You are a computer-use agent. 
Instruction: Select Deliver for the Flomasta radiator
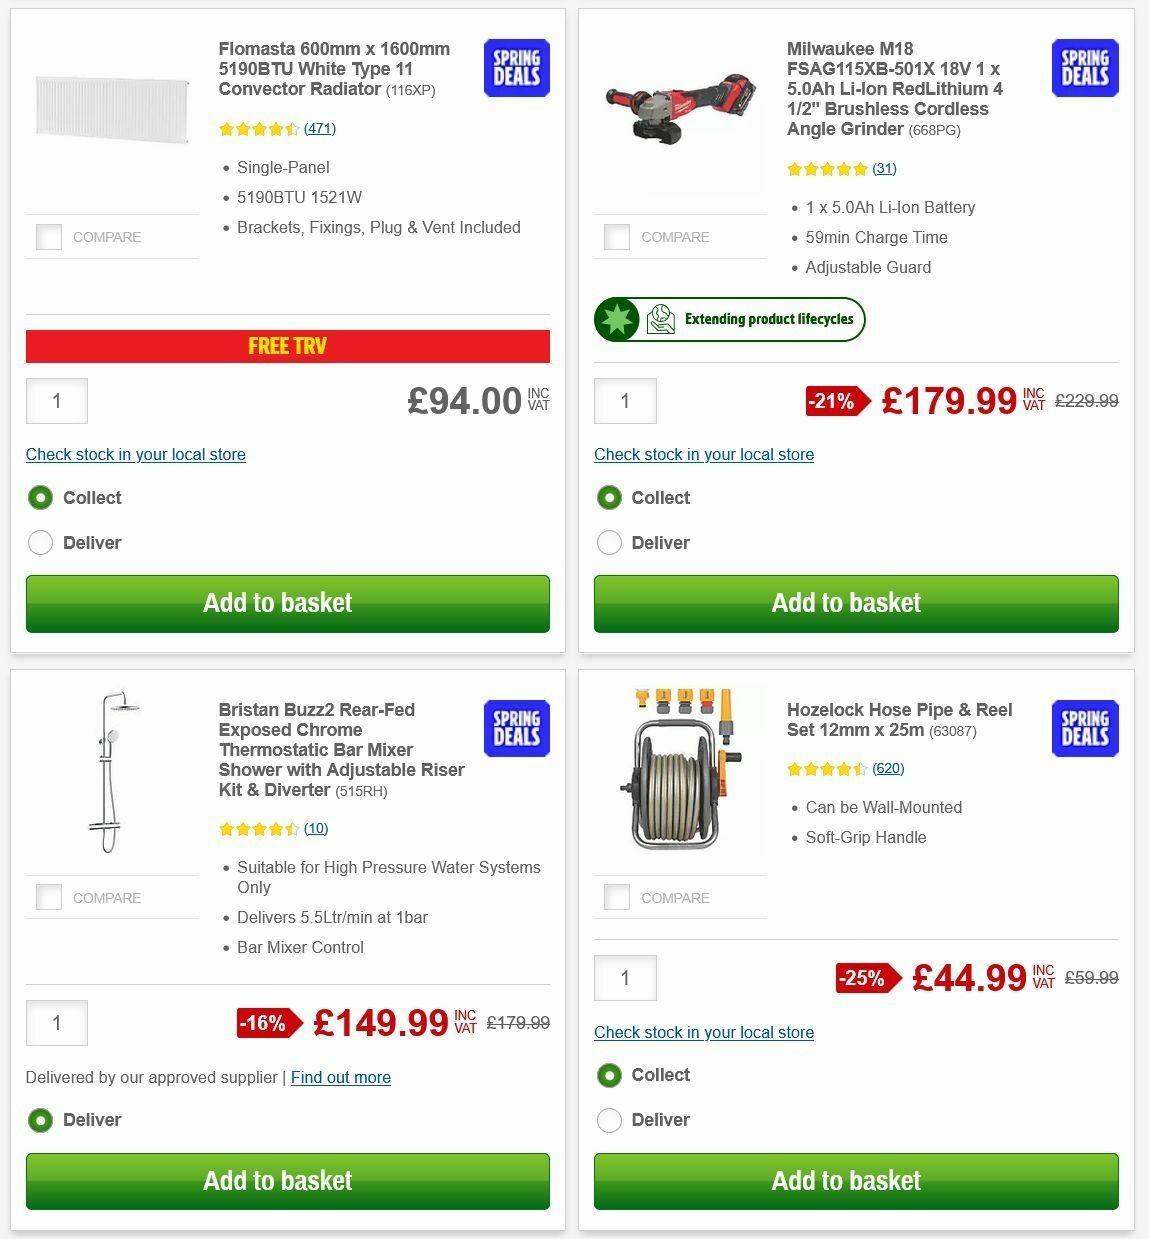pyautogui.click(x=40, y=542)
